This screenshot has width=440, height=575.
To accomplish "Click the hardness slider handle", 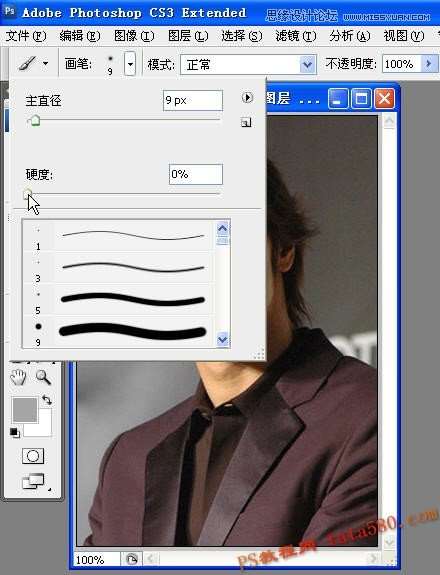I will (28, 194).
